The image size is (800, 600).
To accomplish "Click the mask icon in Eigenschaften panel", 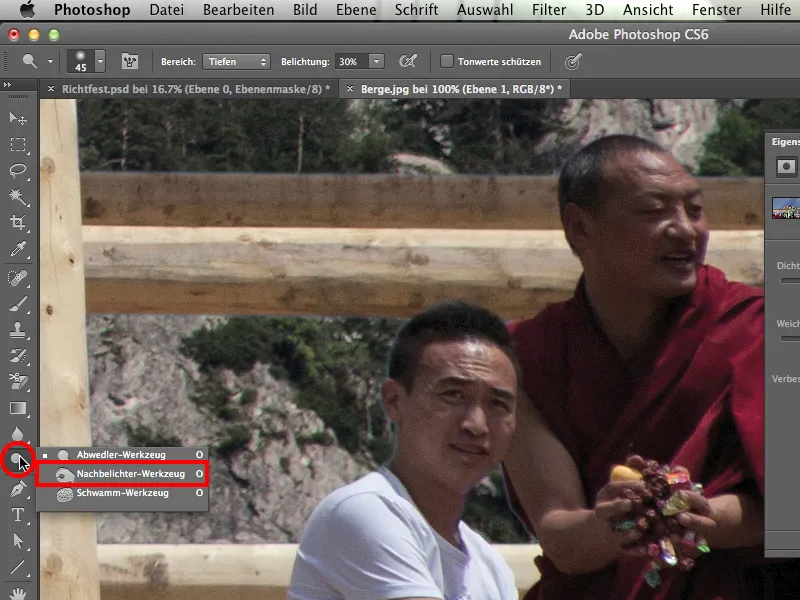I will [x=786, y=167].
